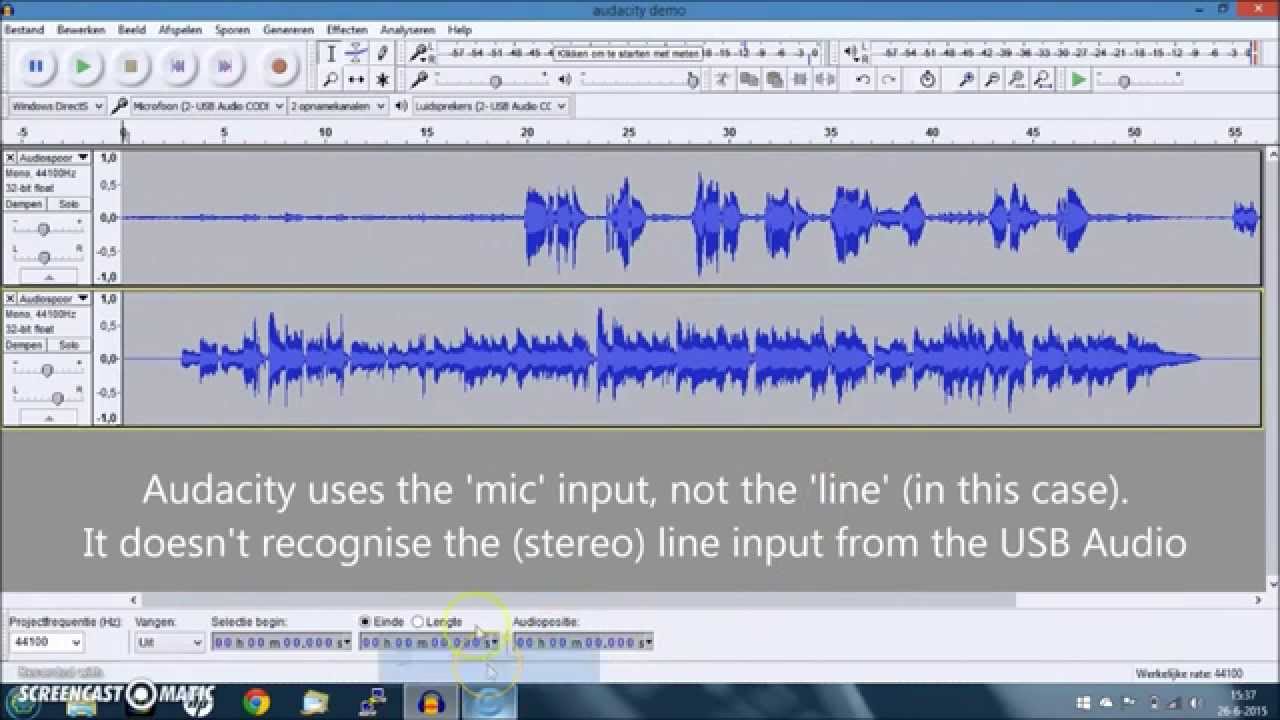Open the Analyseren menu

pos(407,30)
